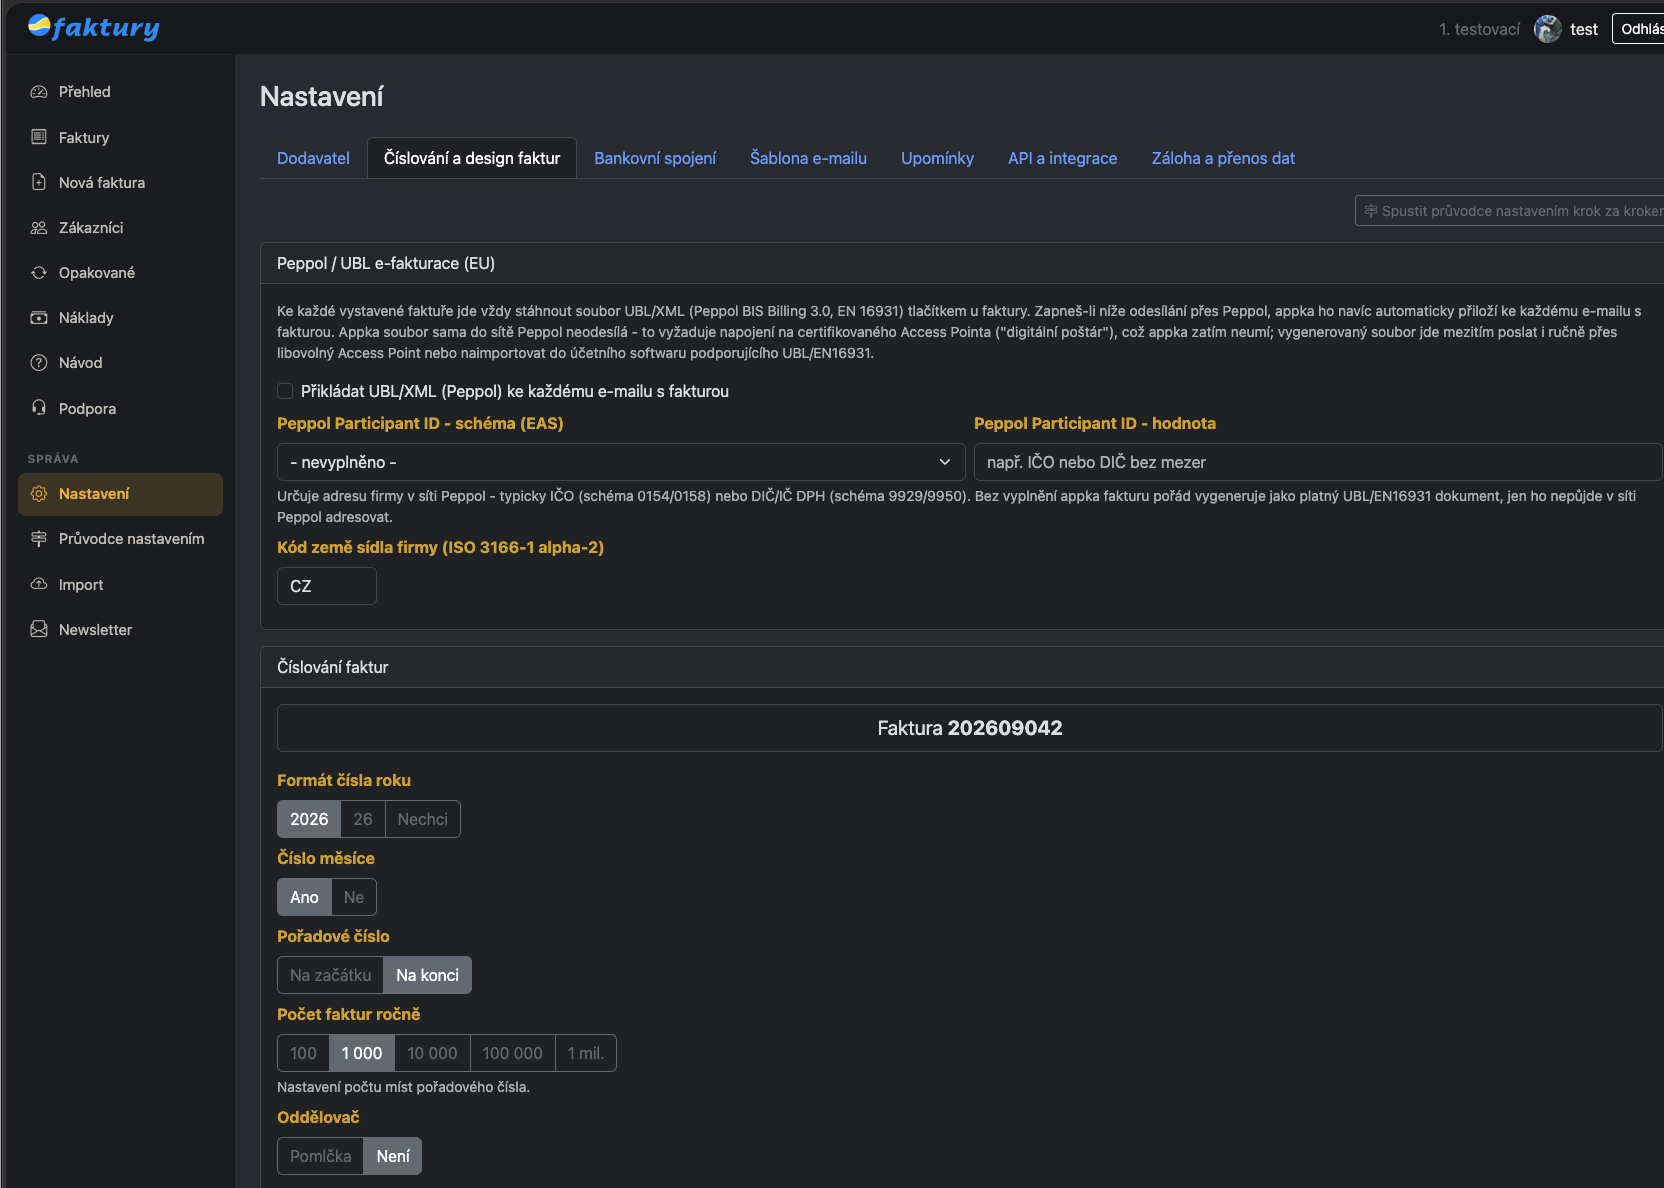
Task: Enable Přikládat UBL/XML (Peppol) checkbox
Action: 285,391
